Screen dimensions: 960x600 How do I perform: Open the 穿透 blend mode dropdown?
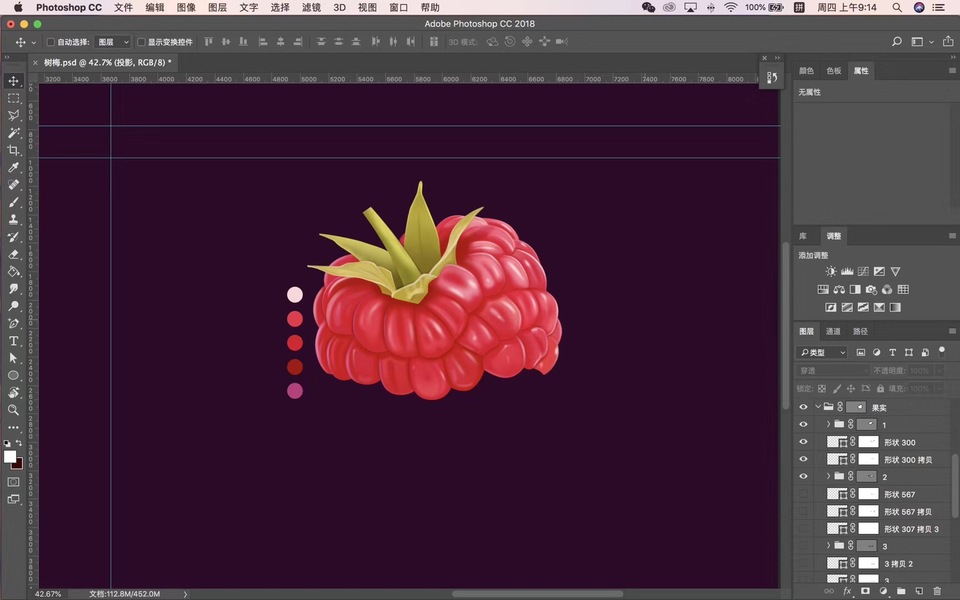(x=833, y=370)
